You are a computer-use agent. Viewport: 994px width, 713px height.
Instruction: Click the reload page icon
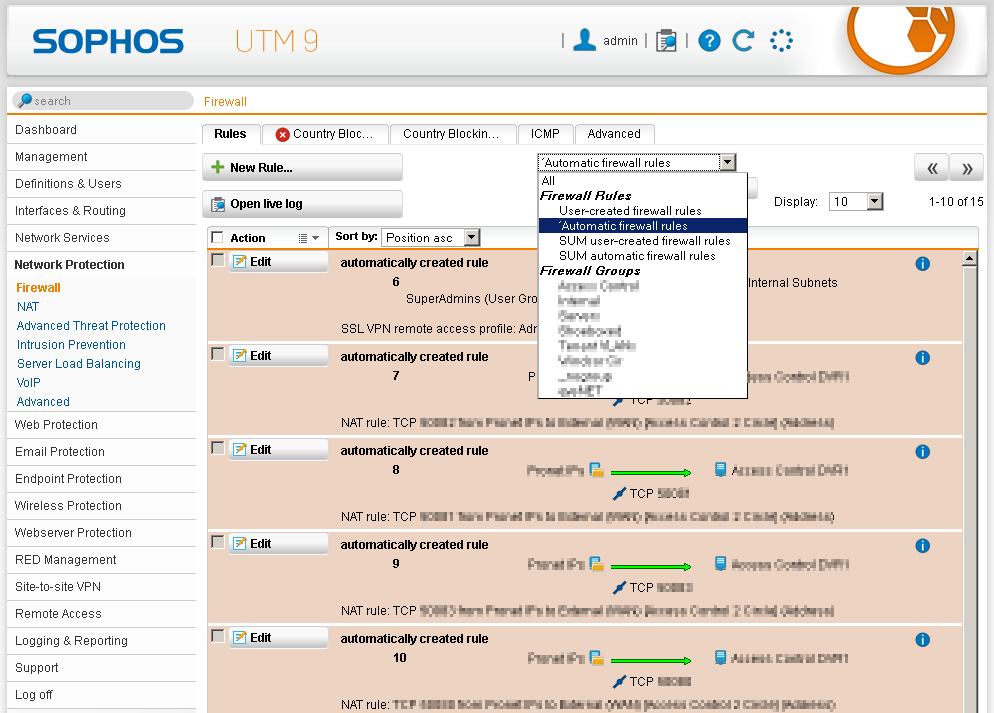pos(743,41)
